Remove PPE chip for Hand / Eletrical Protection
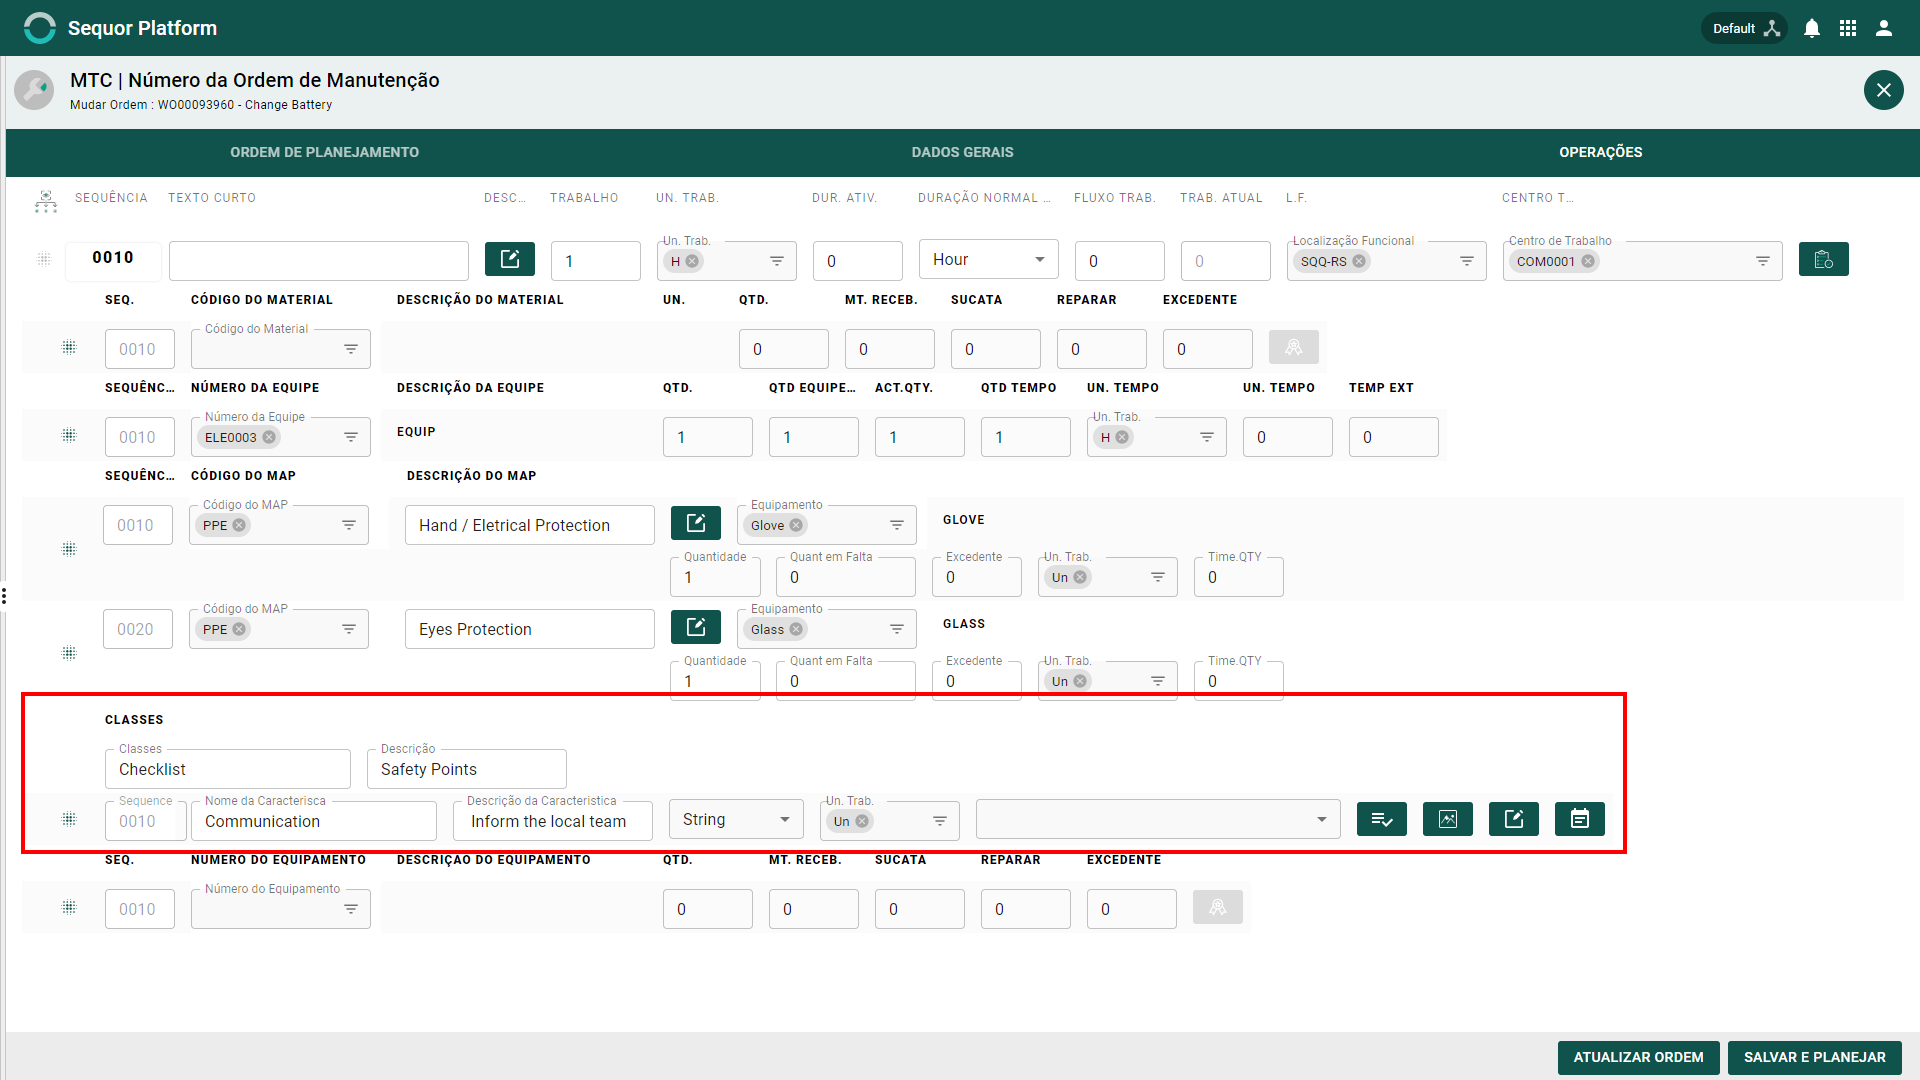The image size is (1920, 1080). pos(239,525)
